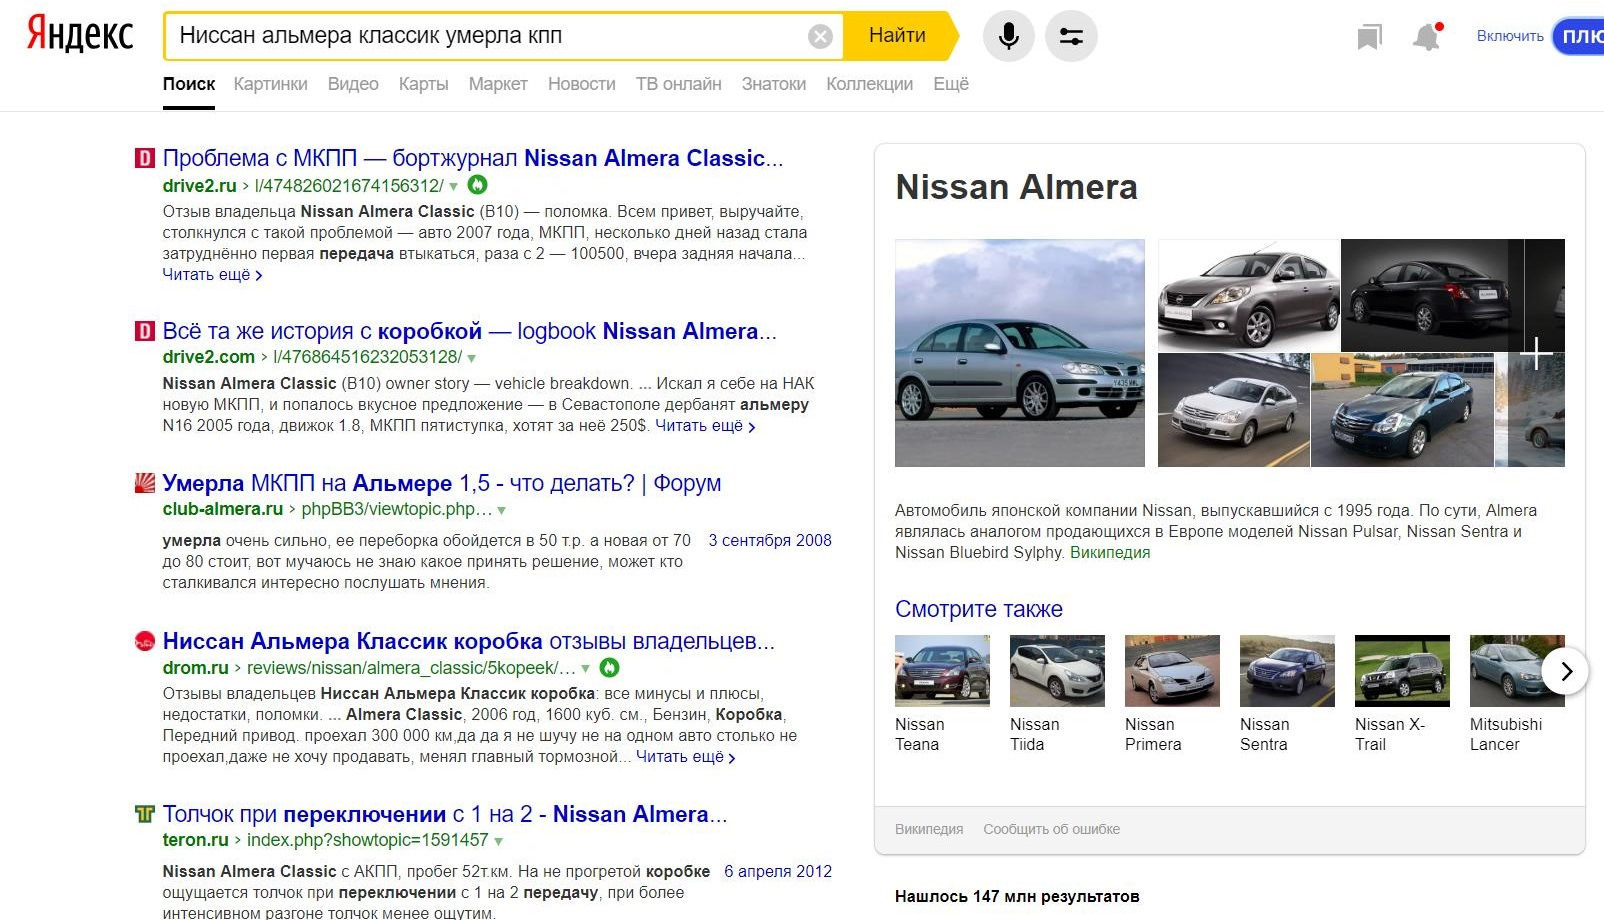Viewport: 1604px width, 920px height.
Task: Click the Википедия source link in card footer
Action: (x=929, y=829)
